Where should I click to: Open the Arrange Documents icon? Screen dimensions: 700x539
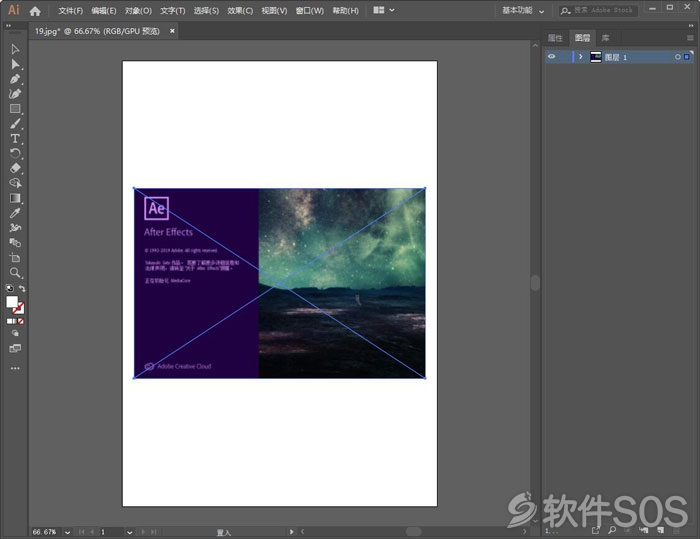tap(379, 10)
